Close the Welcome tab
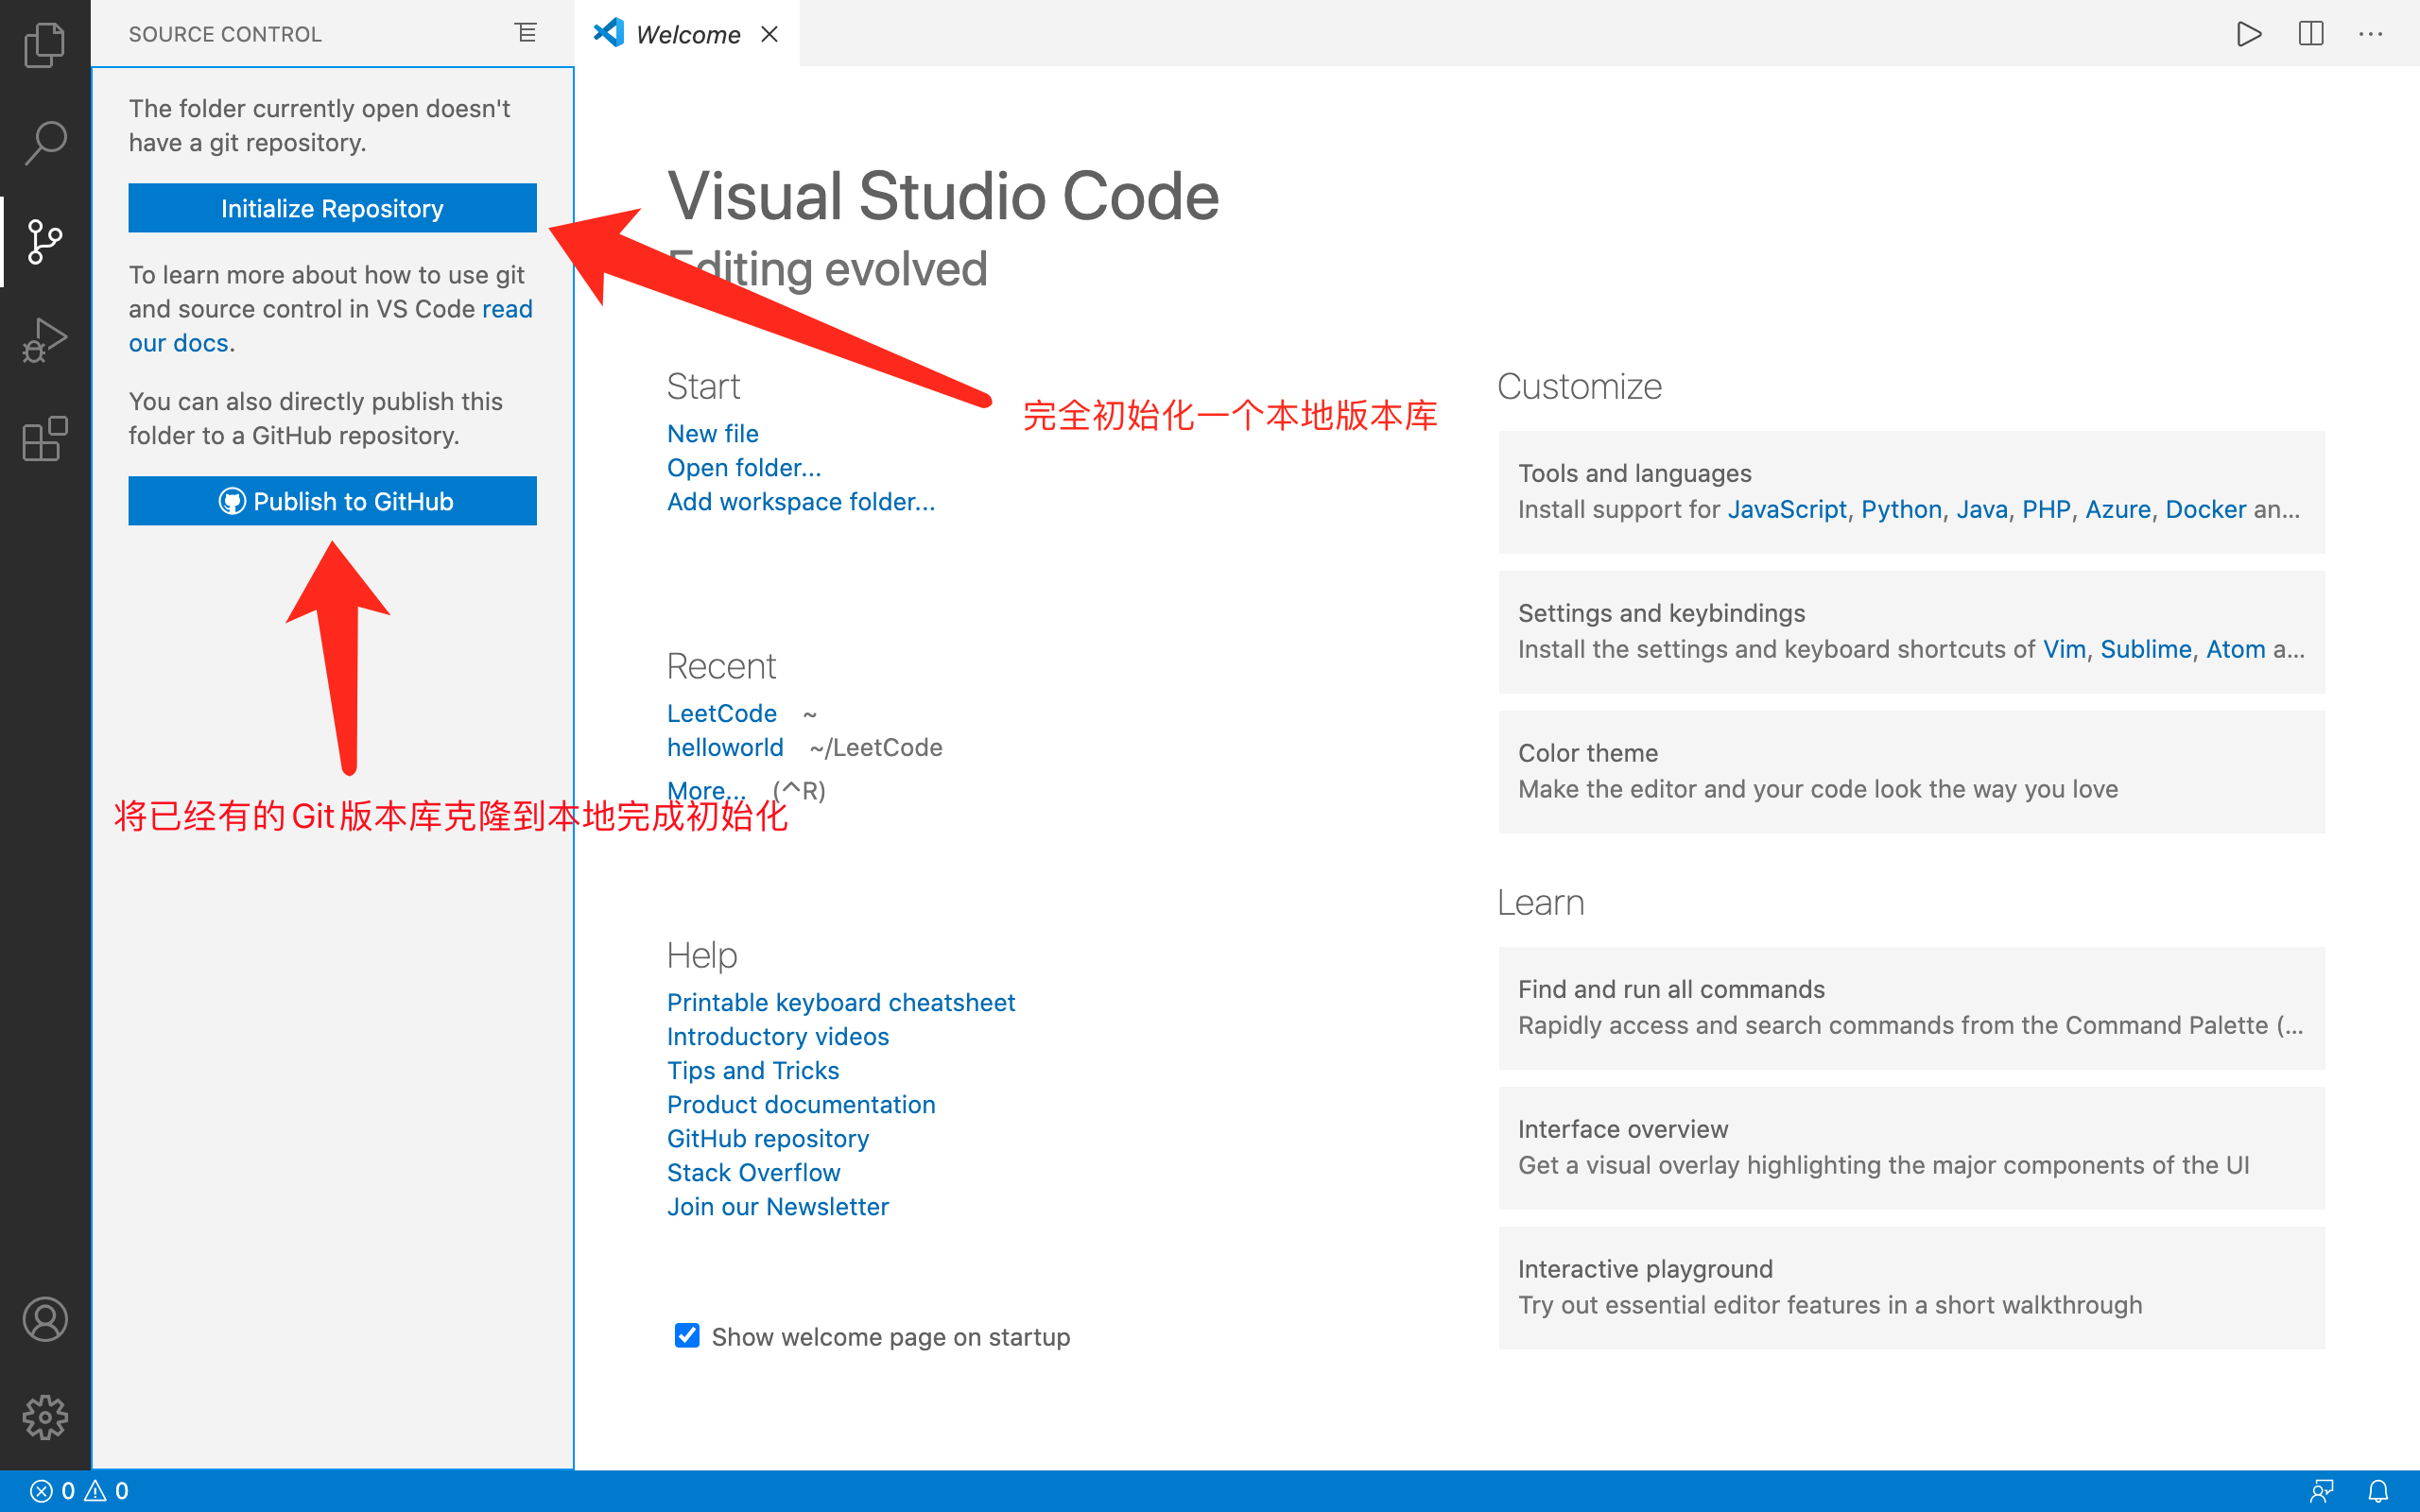 (x=769, y=34)
